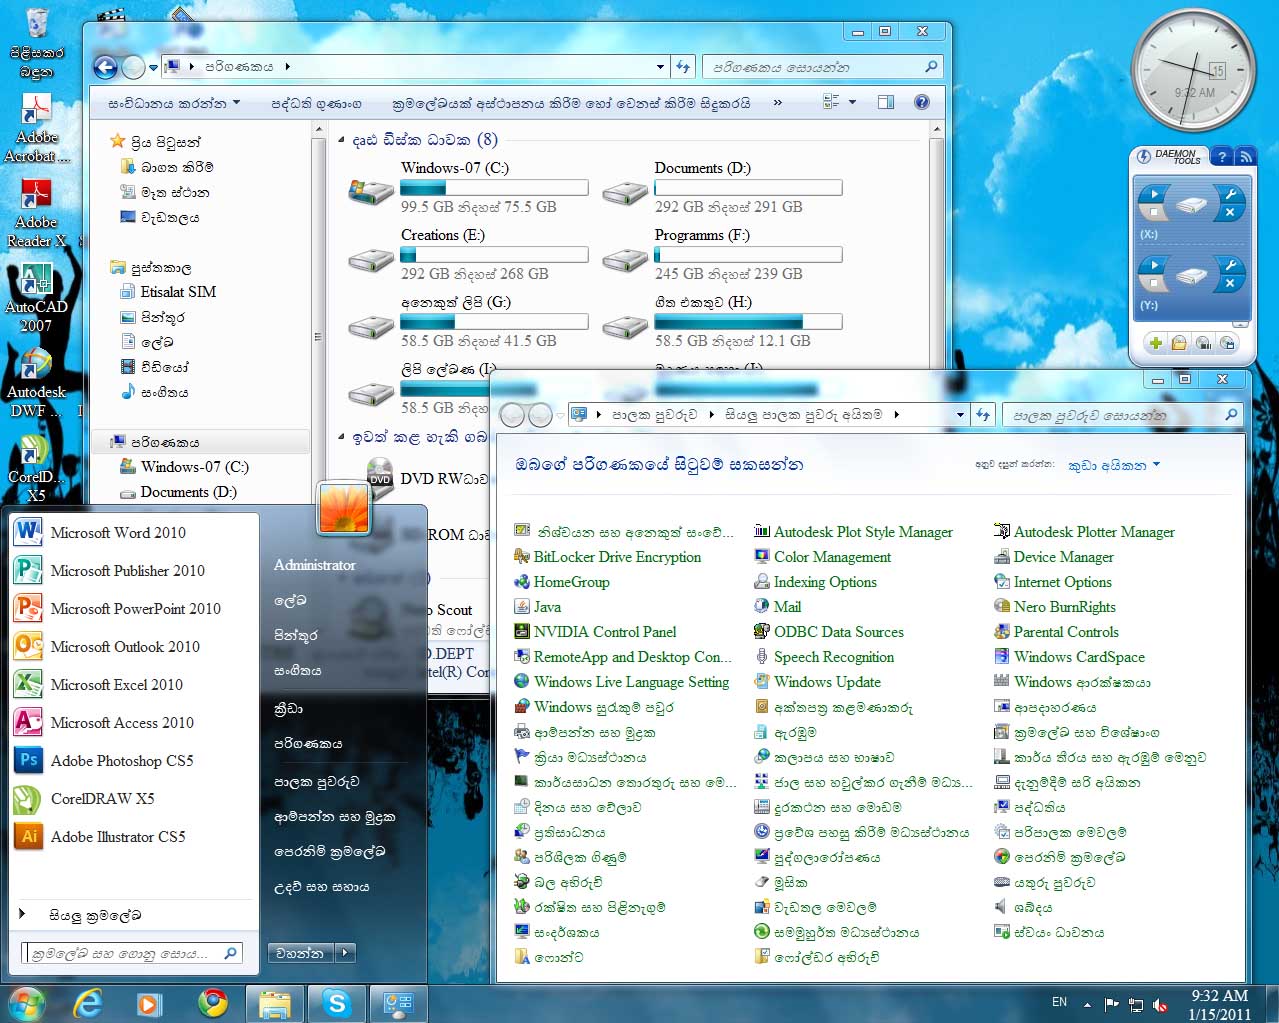Open Games entry in Start menu
Screen dimensions: 1279x1023
[288, 708]
